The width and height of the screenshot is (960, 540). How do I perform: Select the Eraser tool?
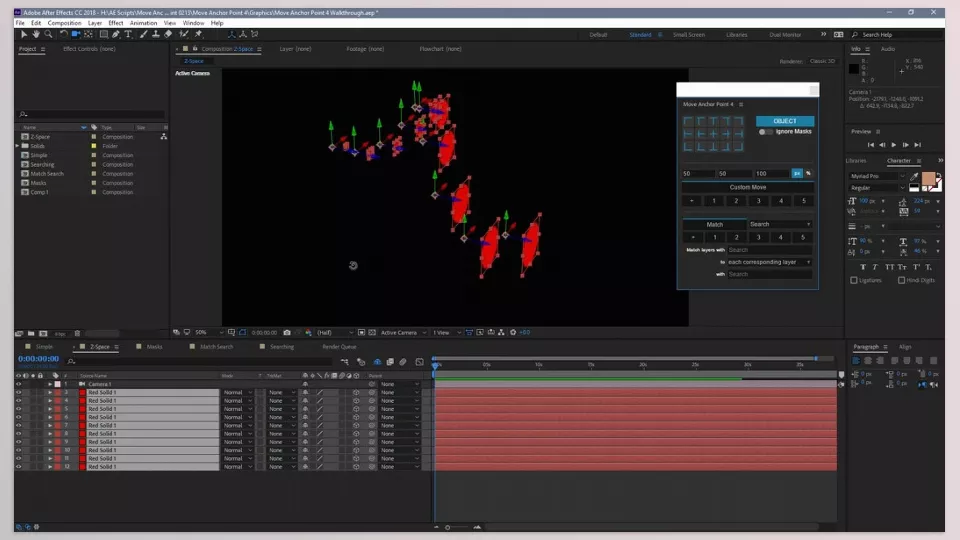(x=168, y=34)
